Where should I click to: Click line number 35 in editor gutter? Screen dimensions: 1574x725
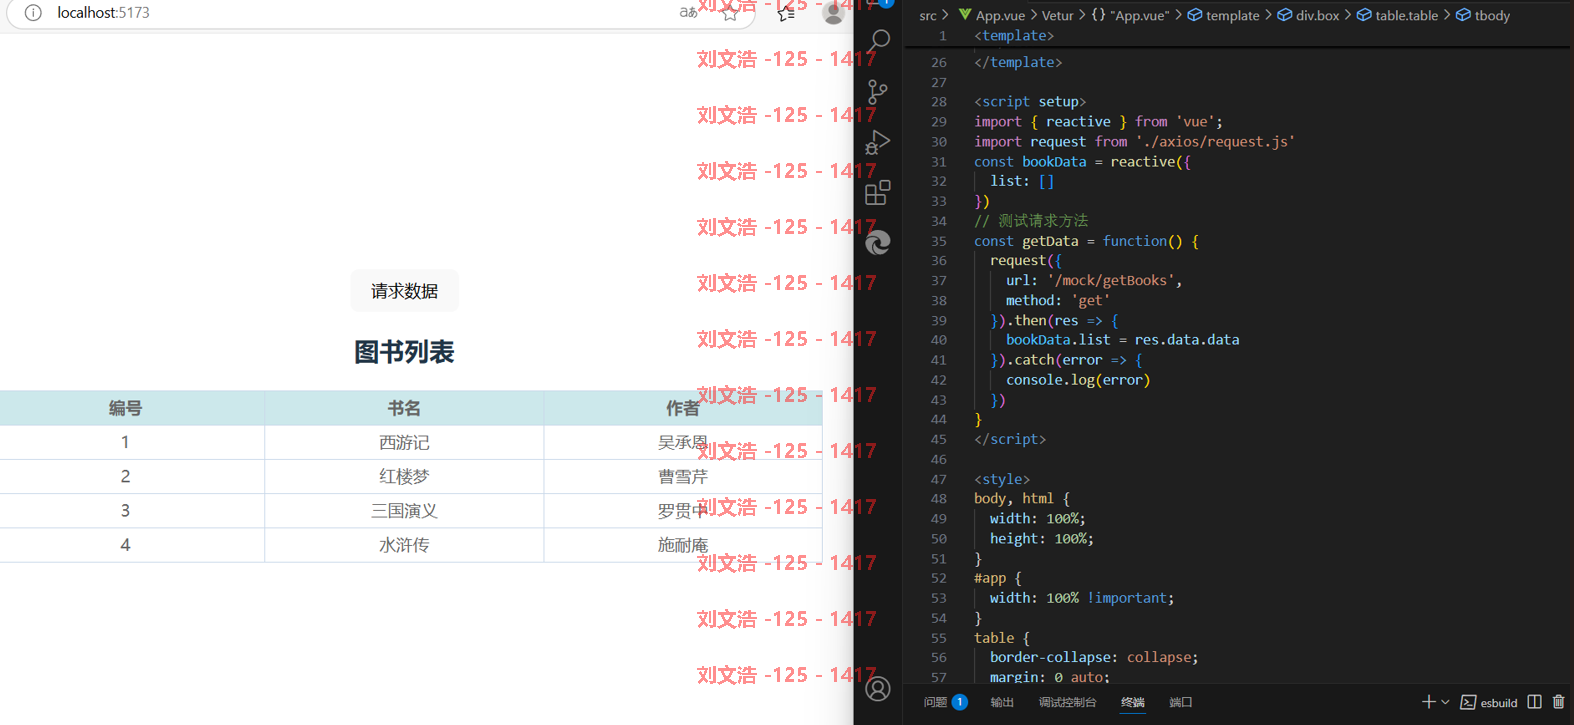[x=938, y=241]
